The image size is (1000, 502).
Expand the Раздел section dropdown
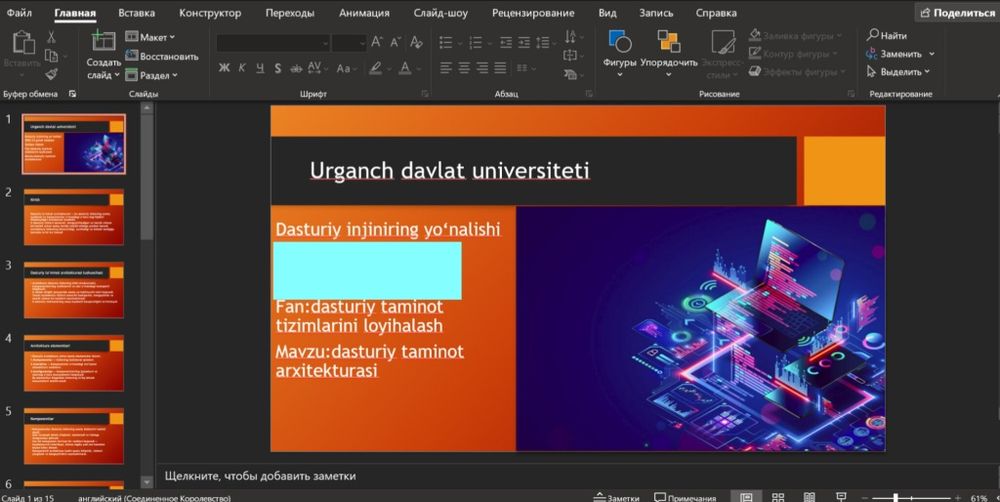pyautogui.click(x=151, y=75)
